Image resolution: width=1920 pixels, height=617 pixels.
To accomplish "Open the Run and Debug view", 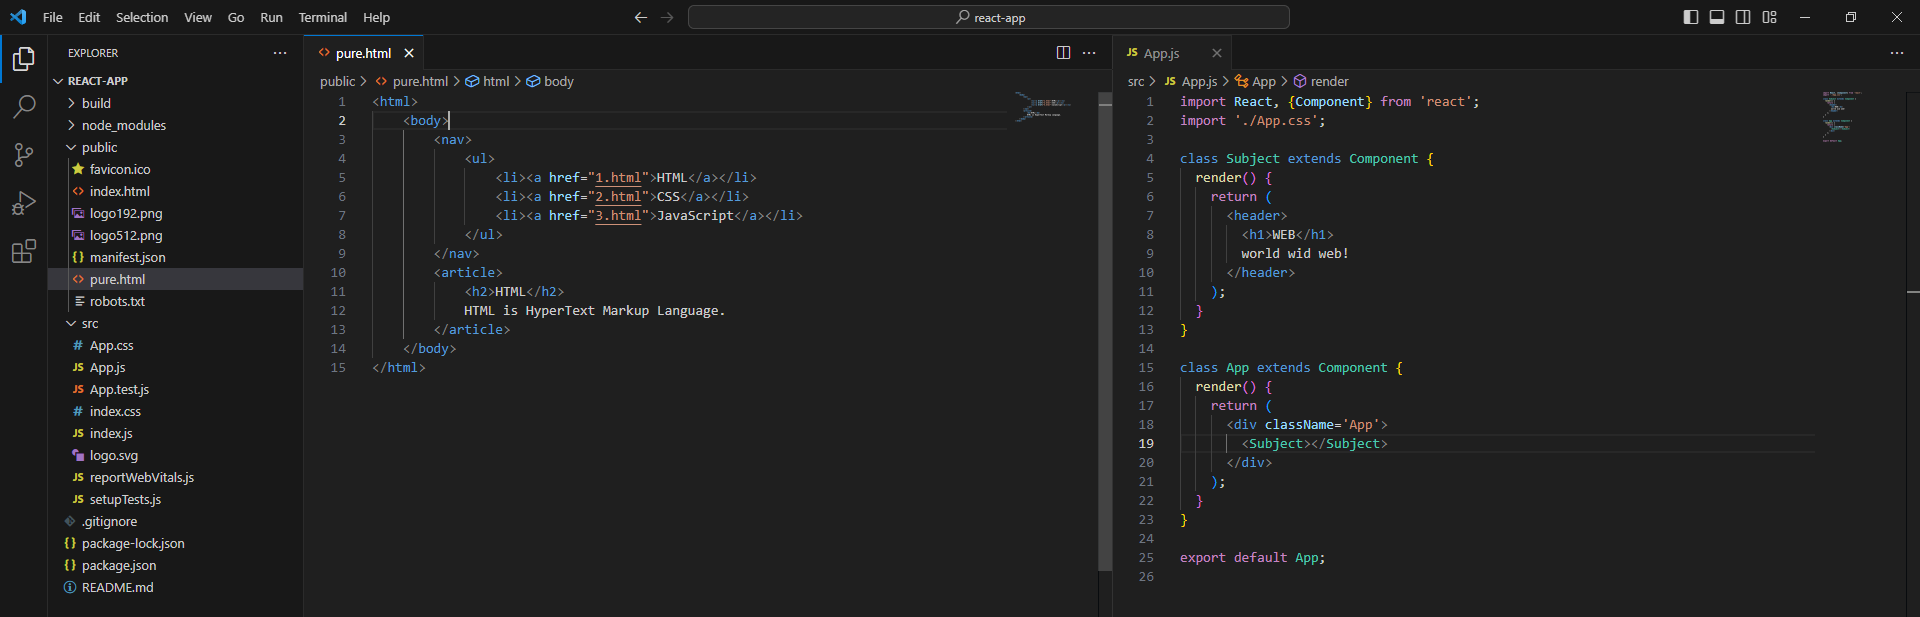I will [24, 203].
